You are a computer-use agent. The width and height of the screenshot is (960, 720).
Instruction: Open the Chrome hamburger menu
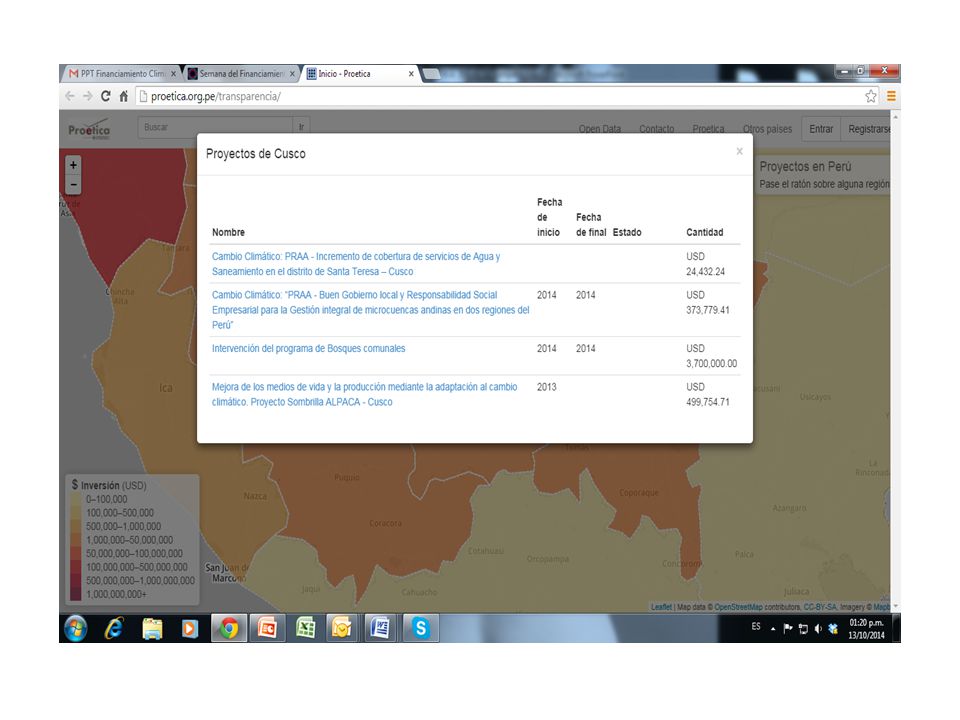891,96
